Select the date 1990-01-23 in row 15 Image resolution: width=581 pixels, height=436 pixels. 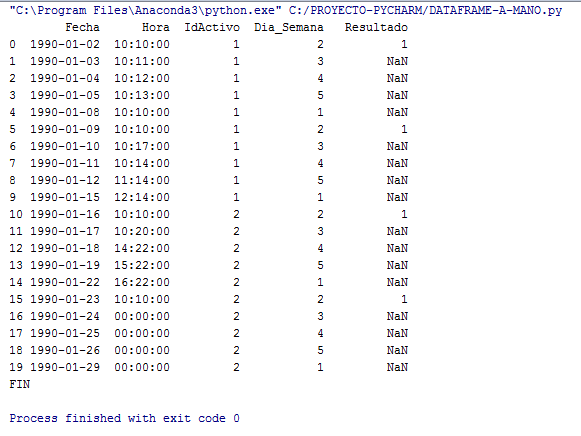pos(65,299)
